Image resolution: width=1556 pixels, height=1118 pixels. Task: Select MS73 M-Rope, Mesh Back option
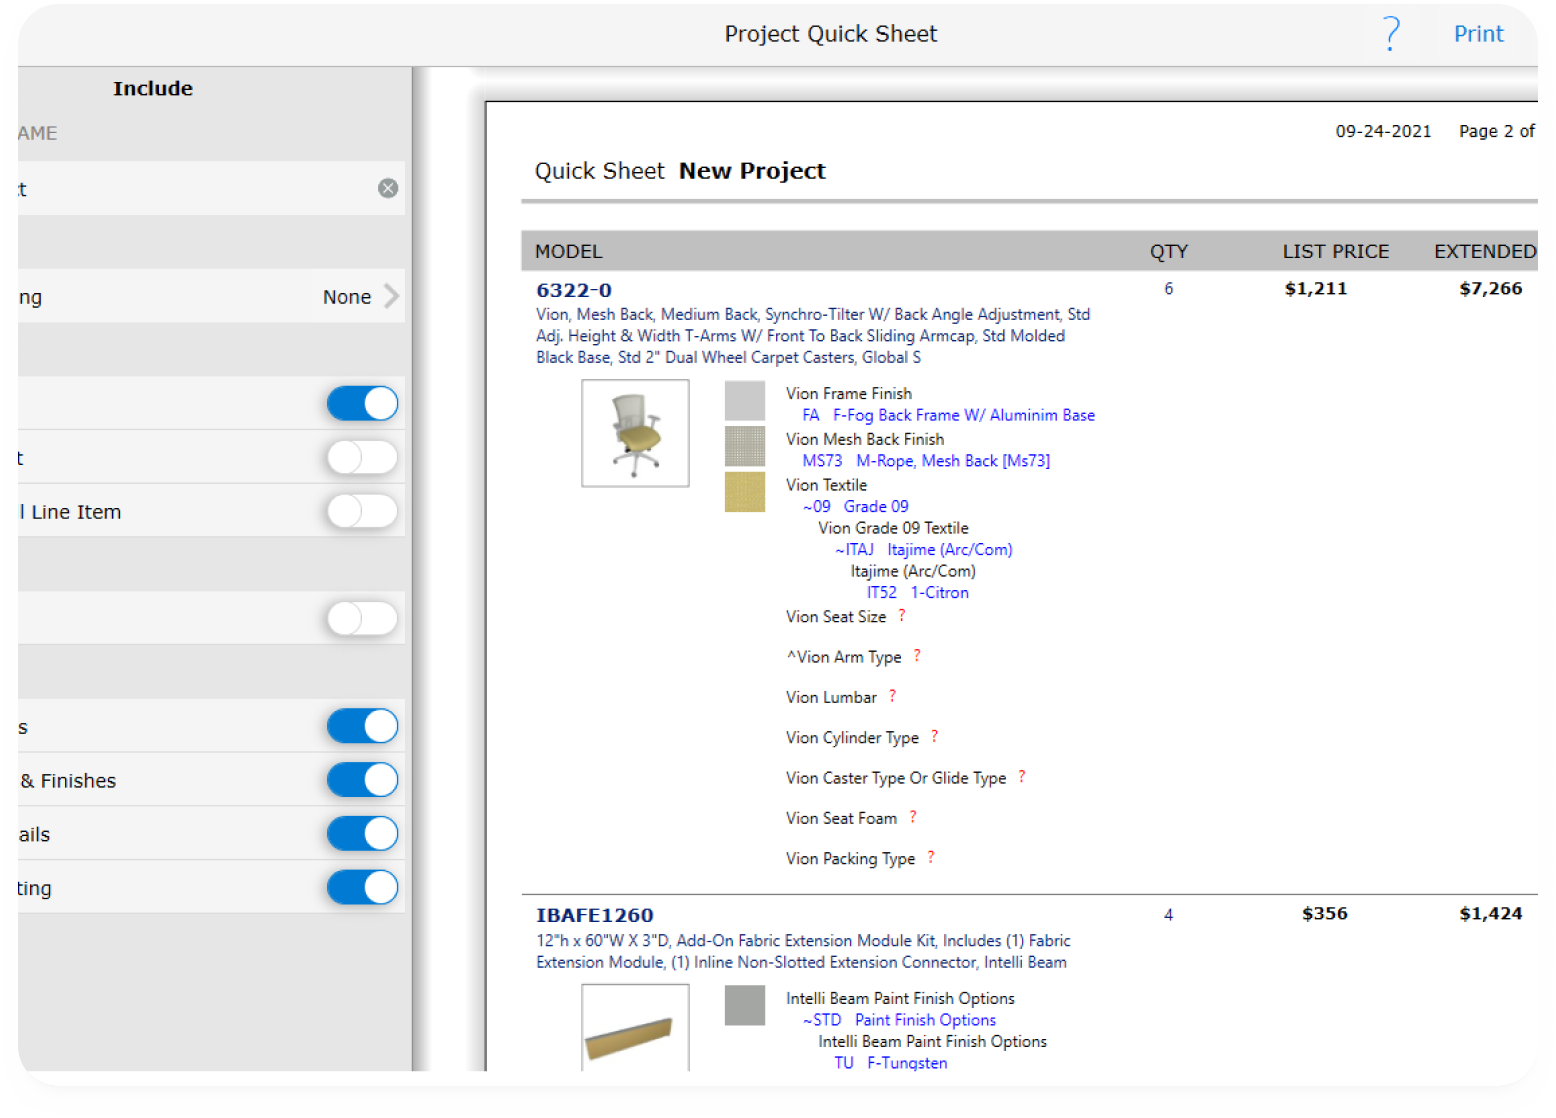[x=926, y=461]
